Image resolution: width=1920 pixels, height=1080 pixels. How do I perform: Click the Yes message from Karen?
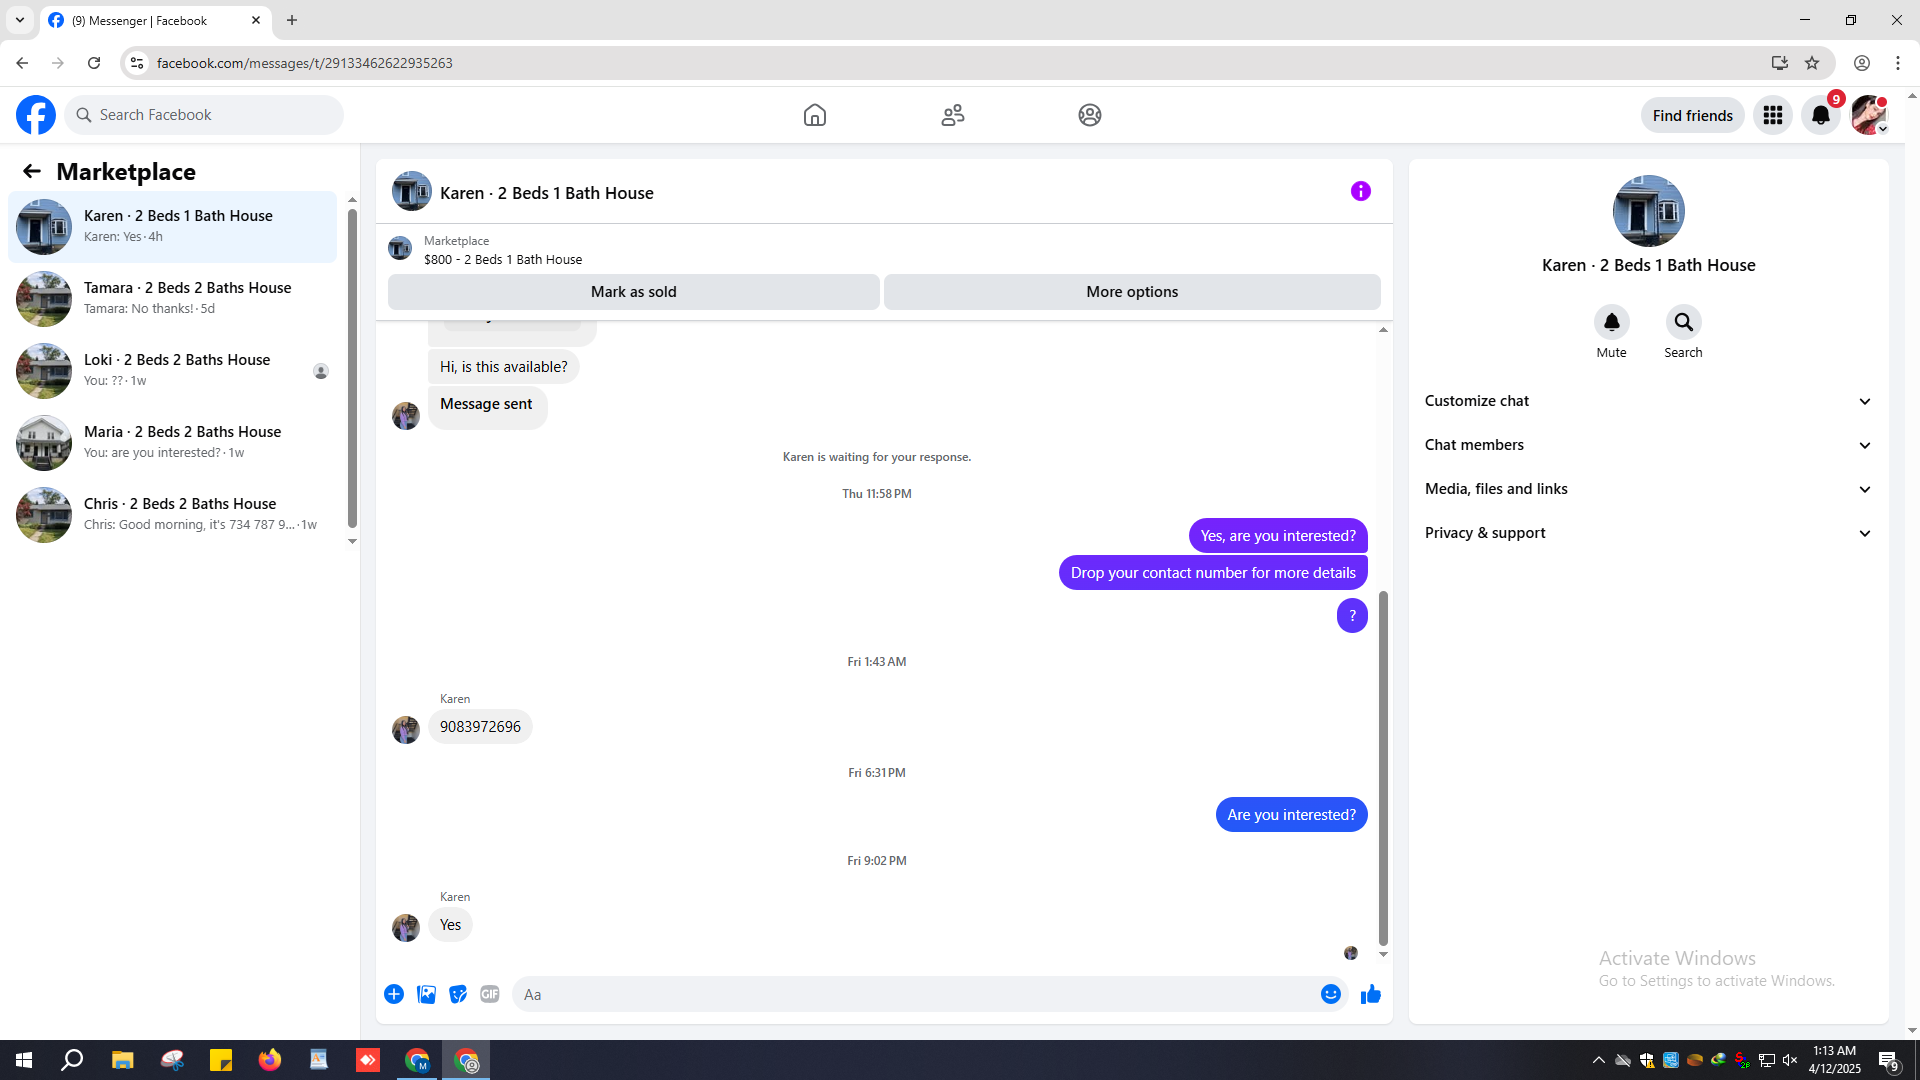click(x=451, y=925)
